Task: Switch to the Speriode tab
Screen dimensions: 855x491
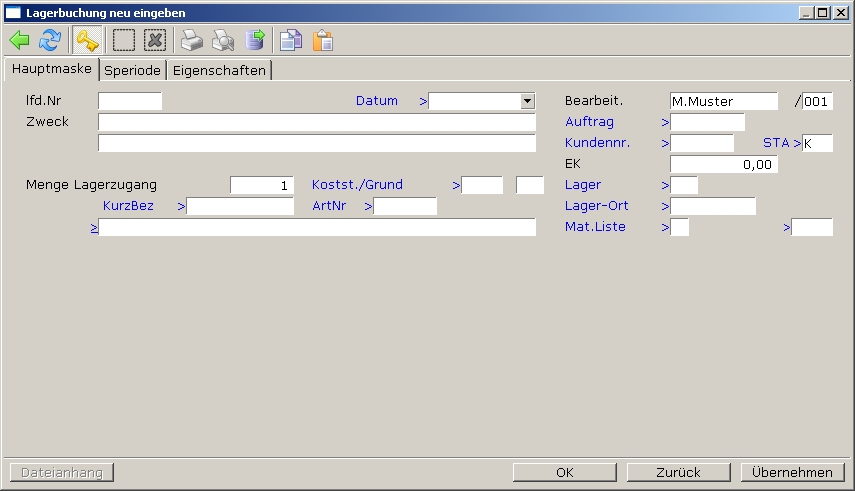Action: [133, 71]
